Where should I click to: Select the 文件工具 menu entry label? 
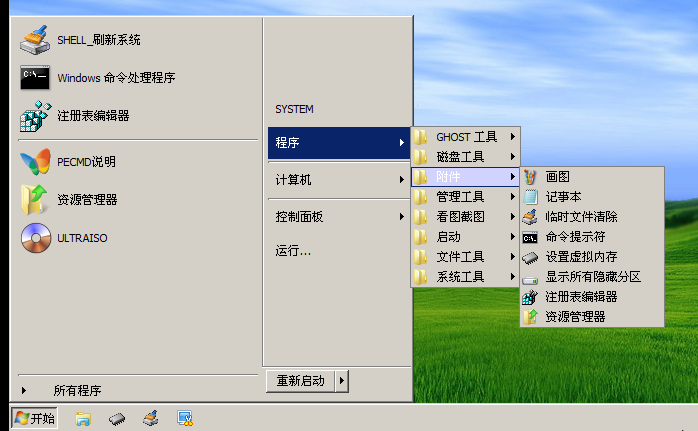click(460, 257)
